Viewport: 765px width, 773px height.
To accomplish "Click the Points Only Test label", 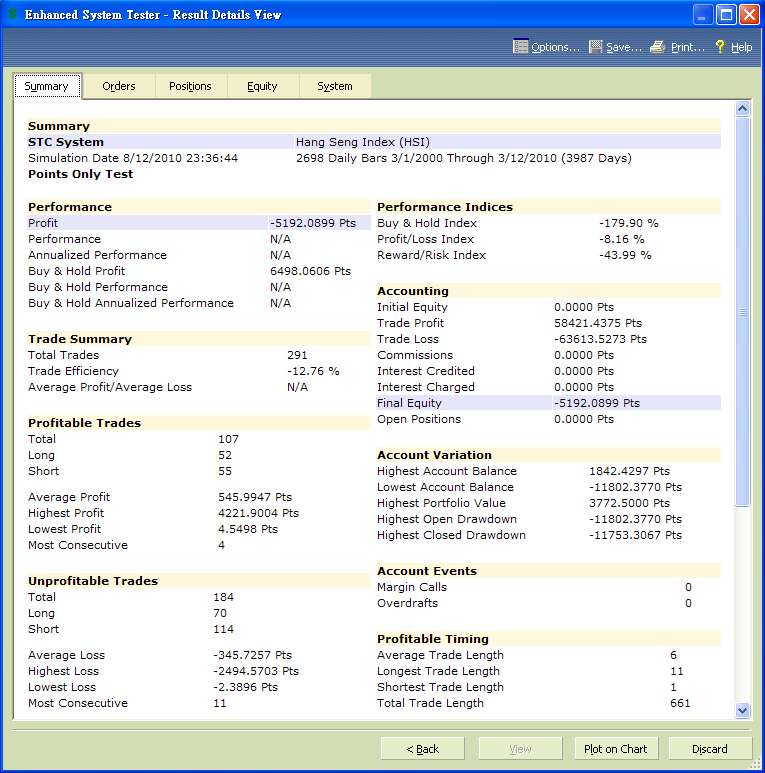I will pyautogui.click(x=80, y=174).
